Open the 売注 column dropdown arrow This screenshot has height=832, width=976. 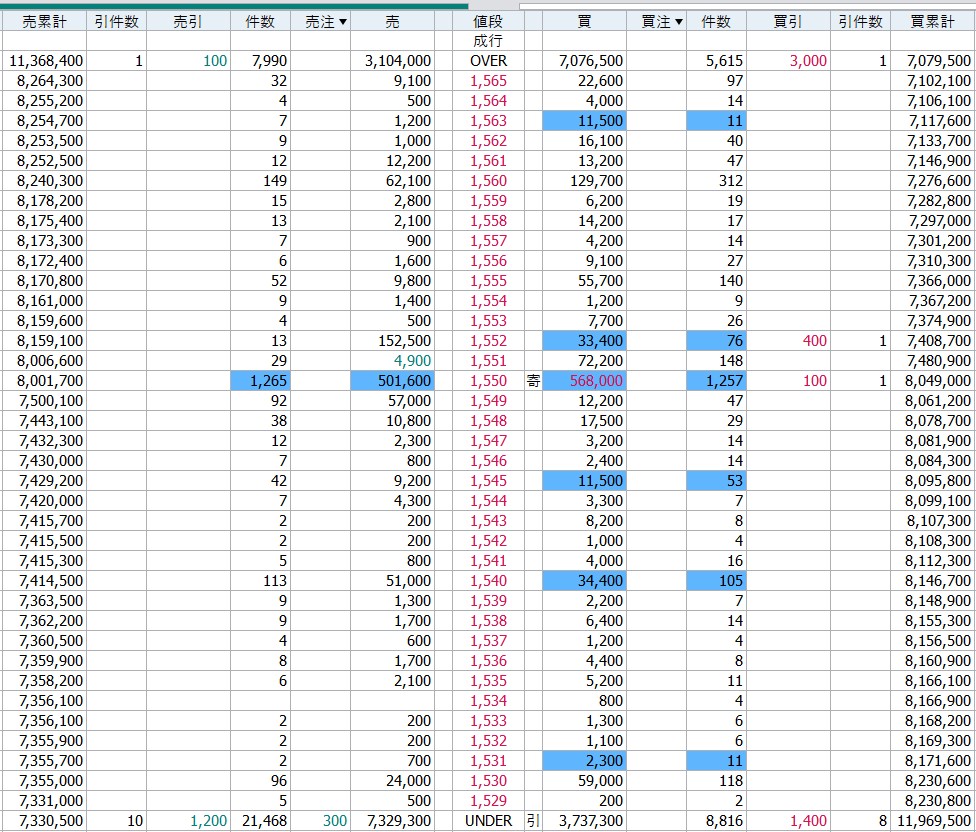342,22
